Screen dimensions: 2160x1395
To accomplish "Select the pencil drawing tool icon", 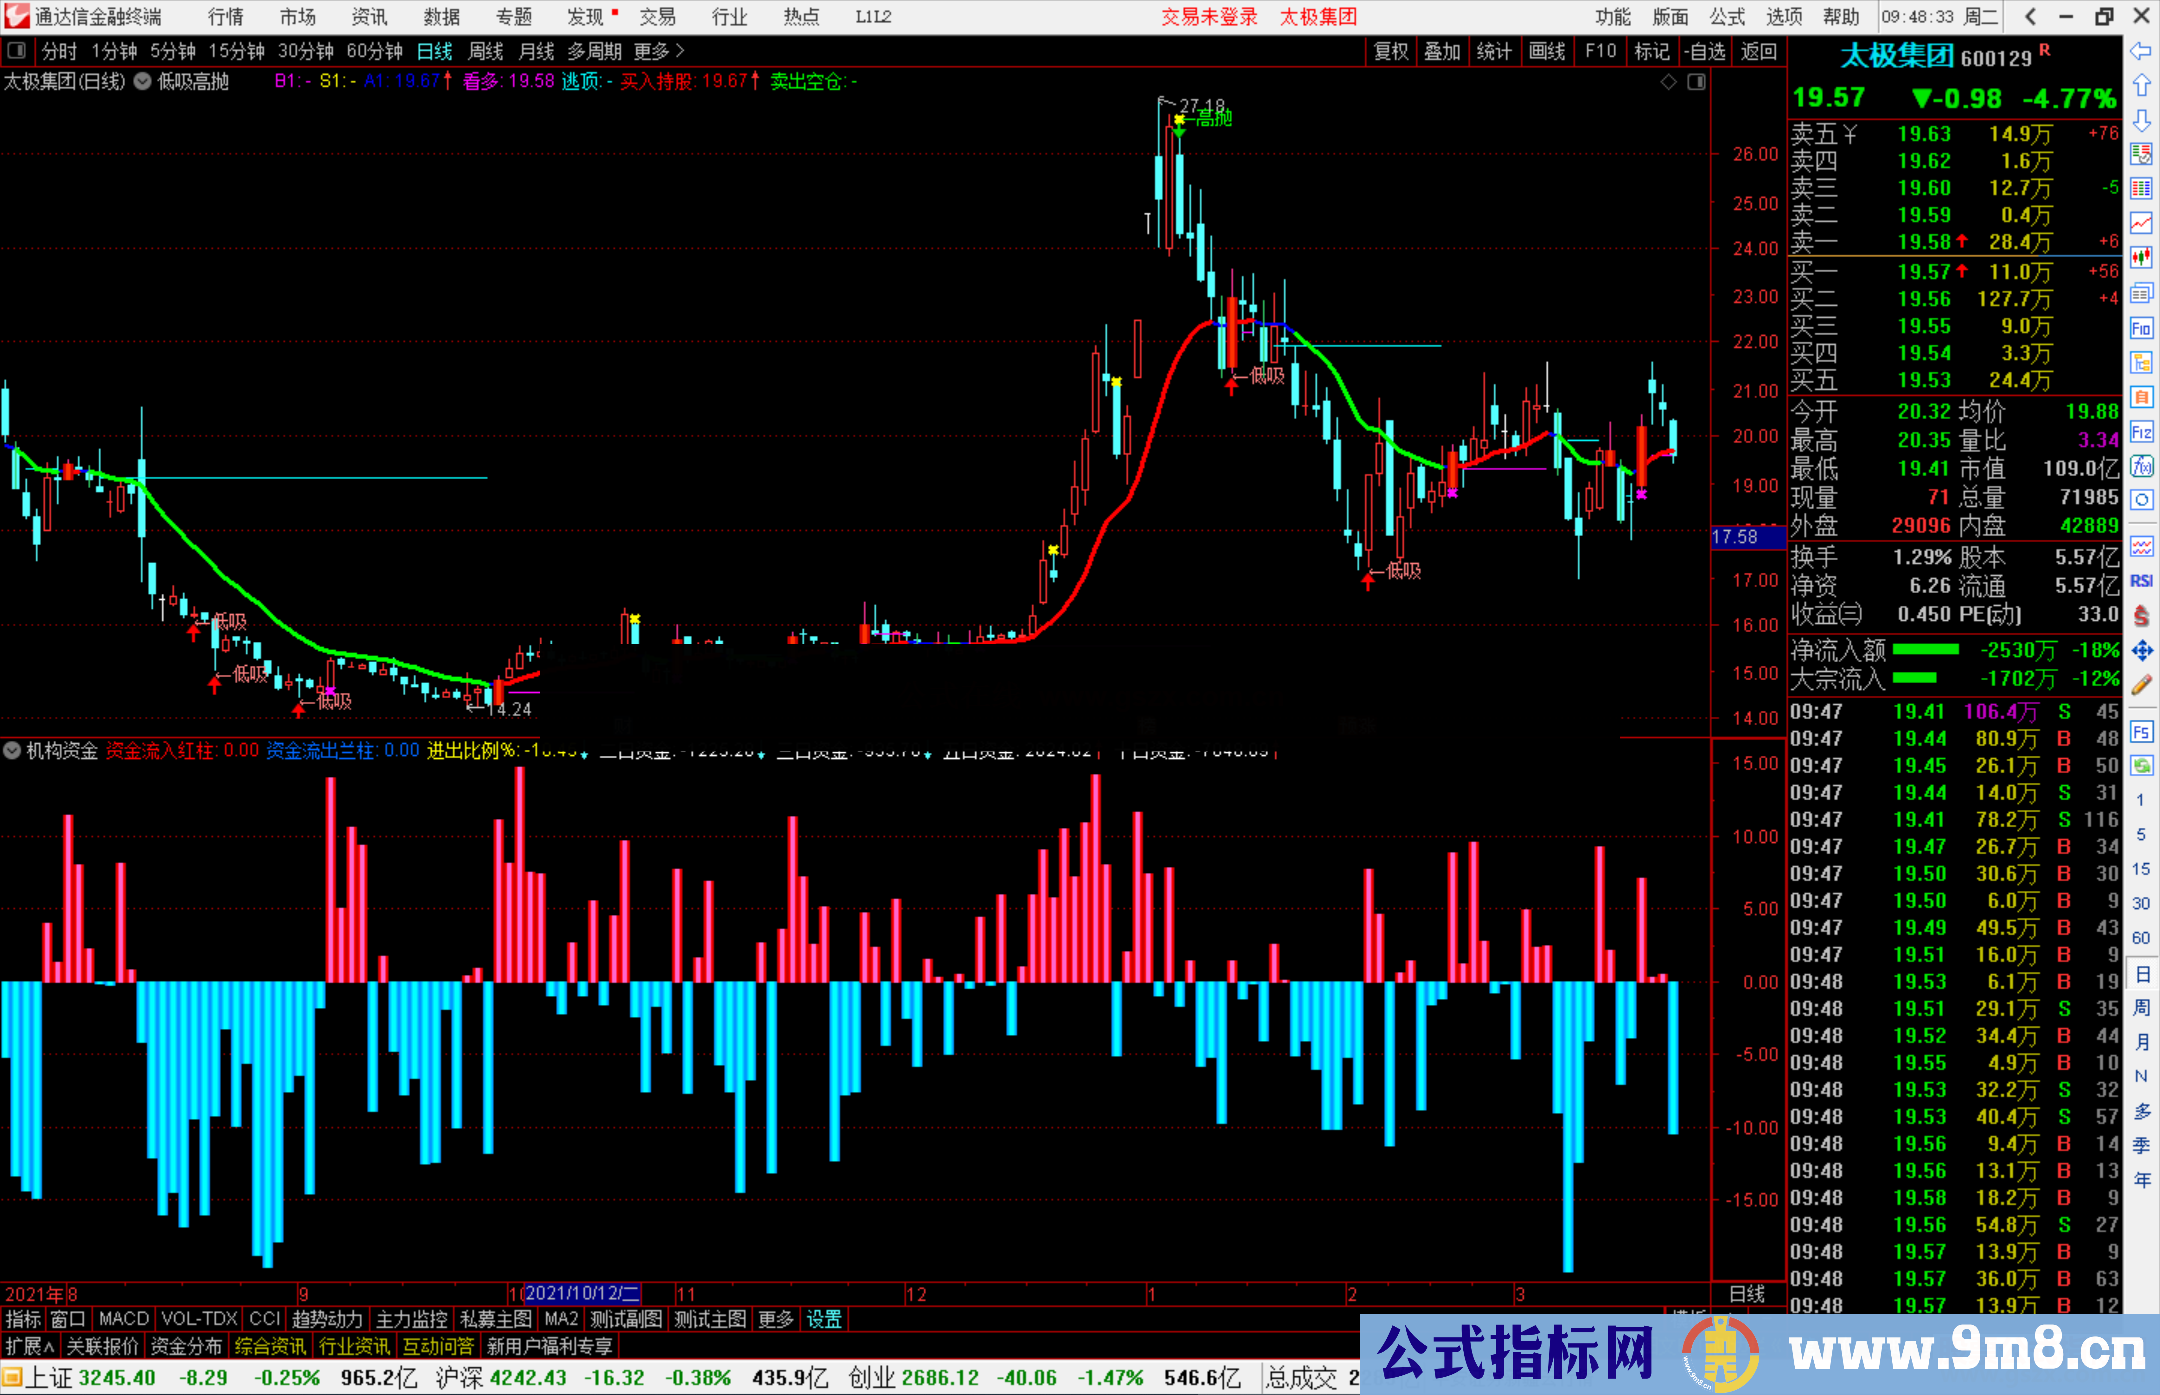I will pyautogui.click(x=2141, y=685).
